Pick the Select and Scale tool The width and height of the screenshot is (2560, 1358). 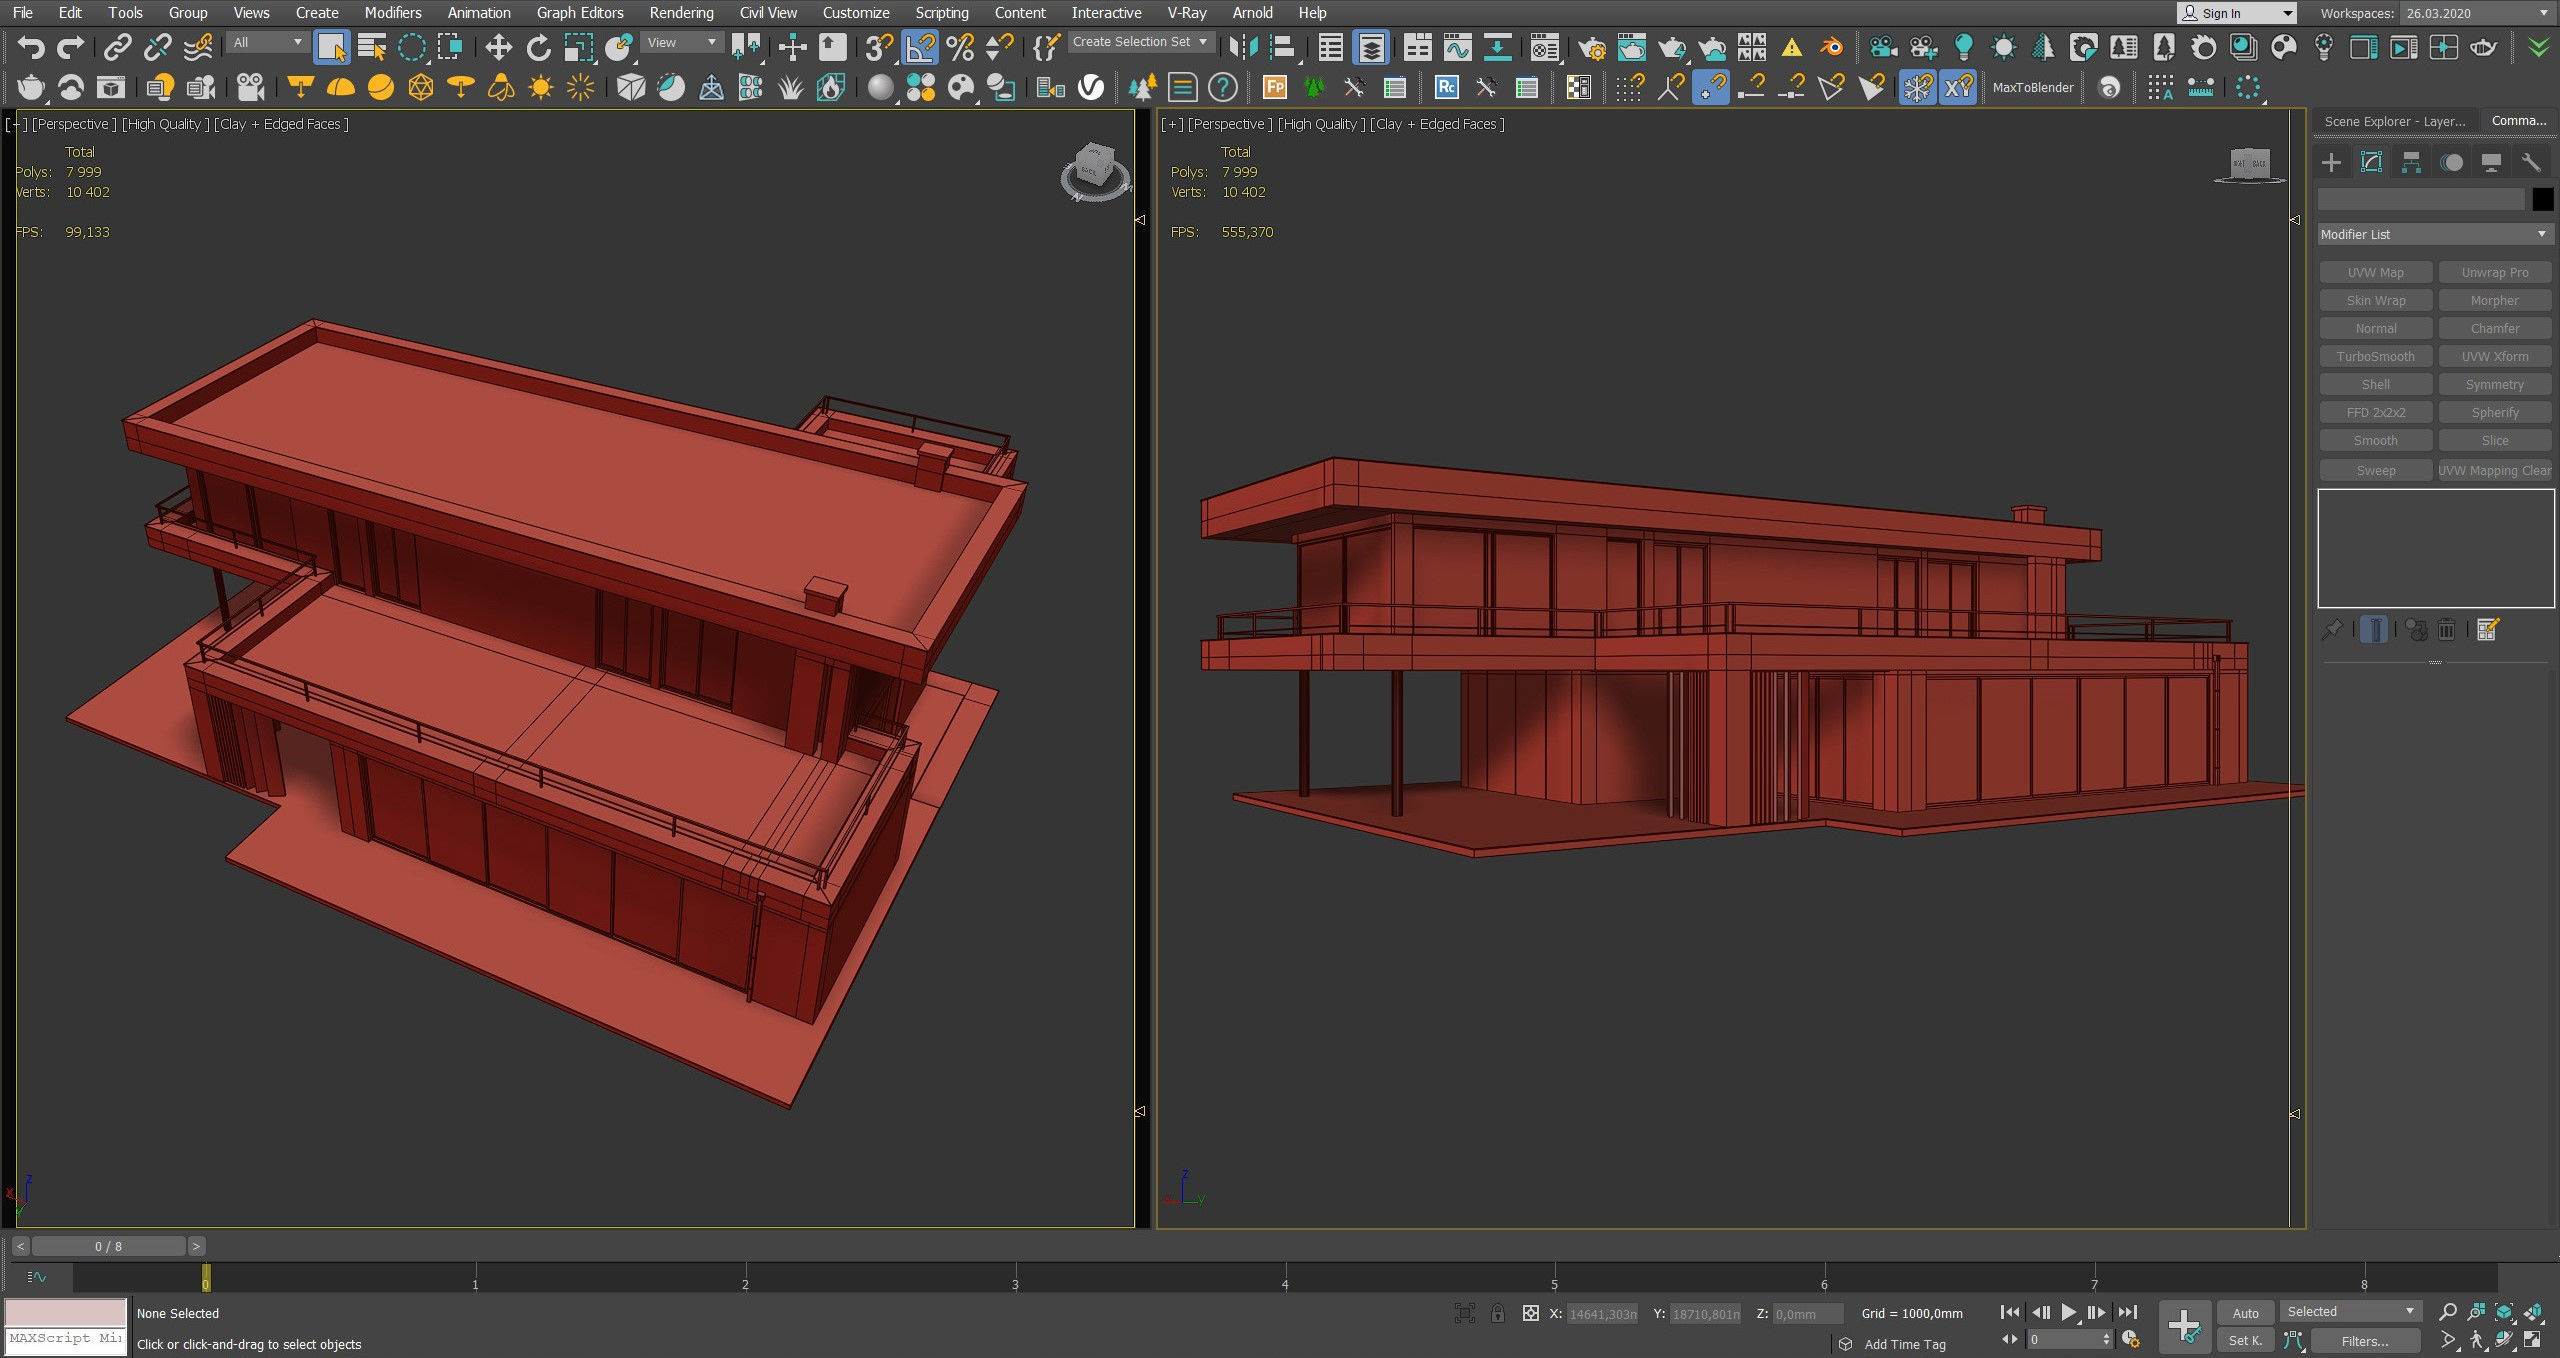578,47
